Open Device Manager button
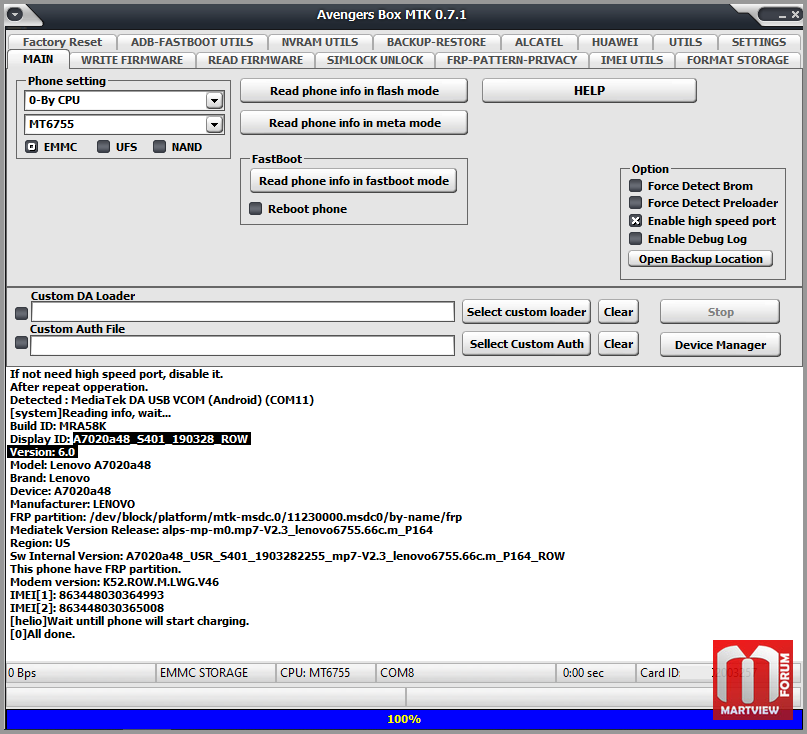This screenshot has height=734, width=807. coord(720,345)
